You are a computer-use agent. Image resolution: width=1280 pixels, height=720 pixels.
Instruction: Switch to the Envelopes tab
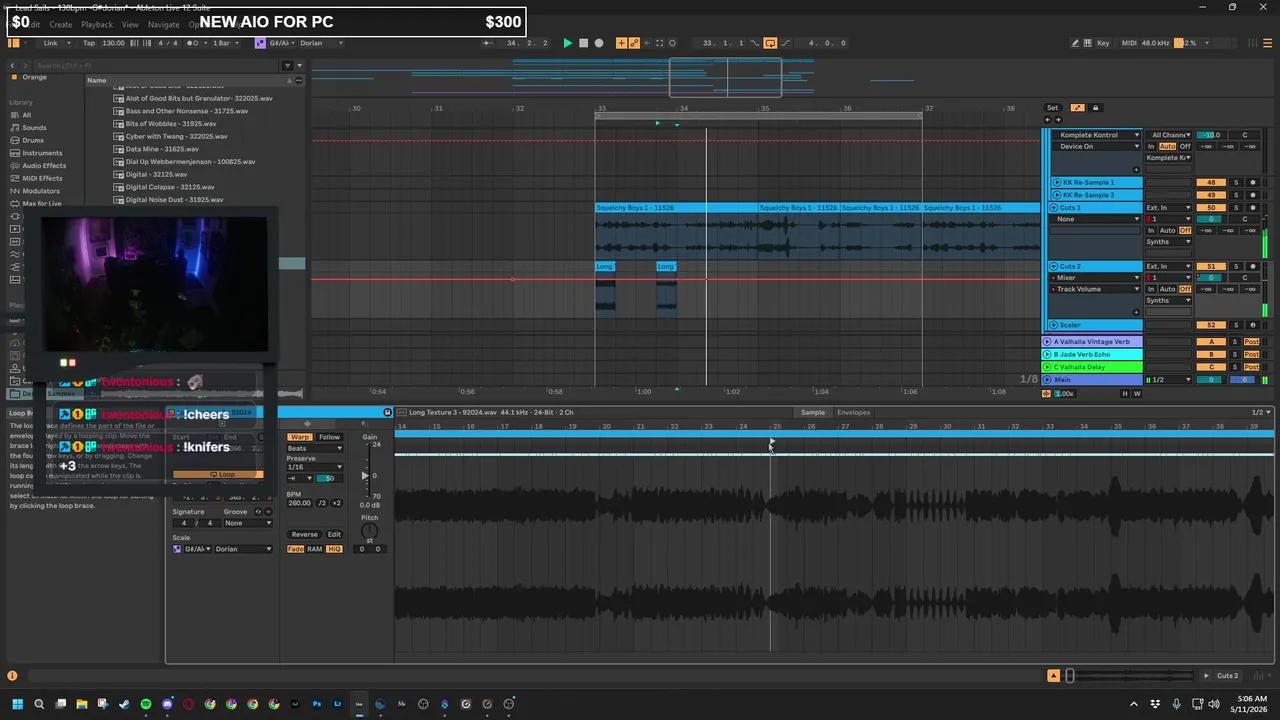(853, 412)
